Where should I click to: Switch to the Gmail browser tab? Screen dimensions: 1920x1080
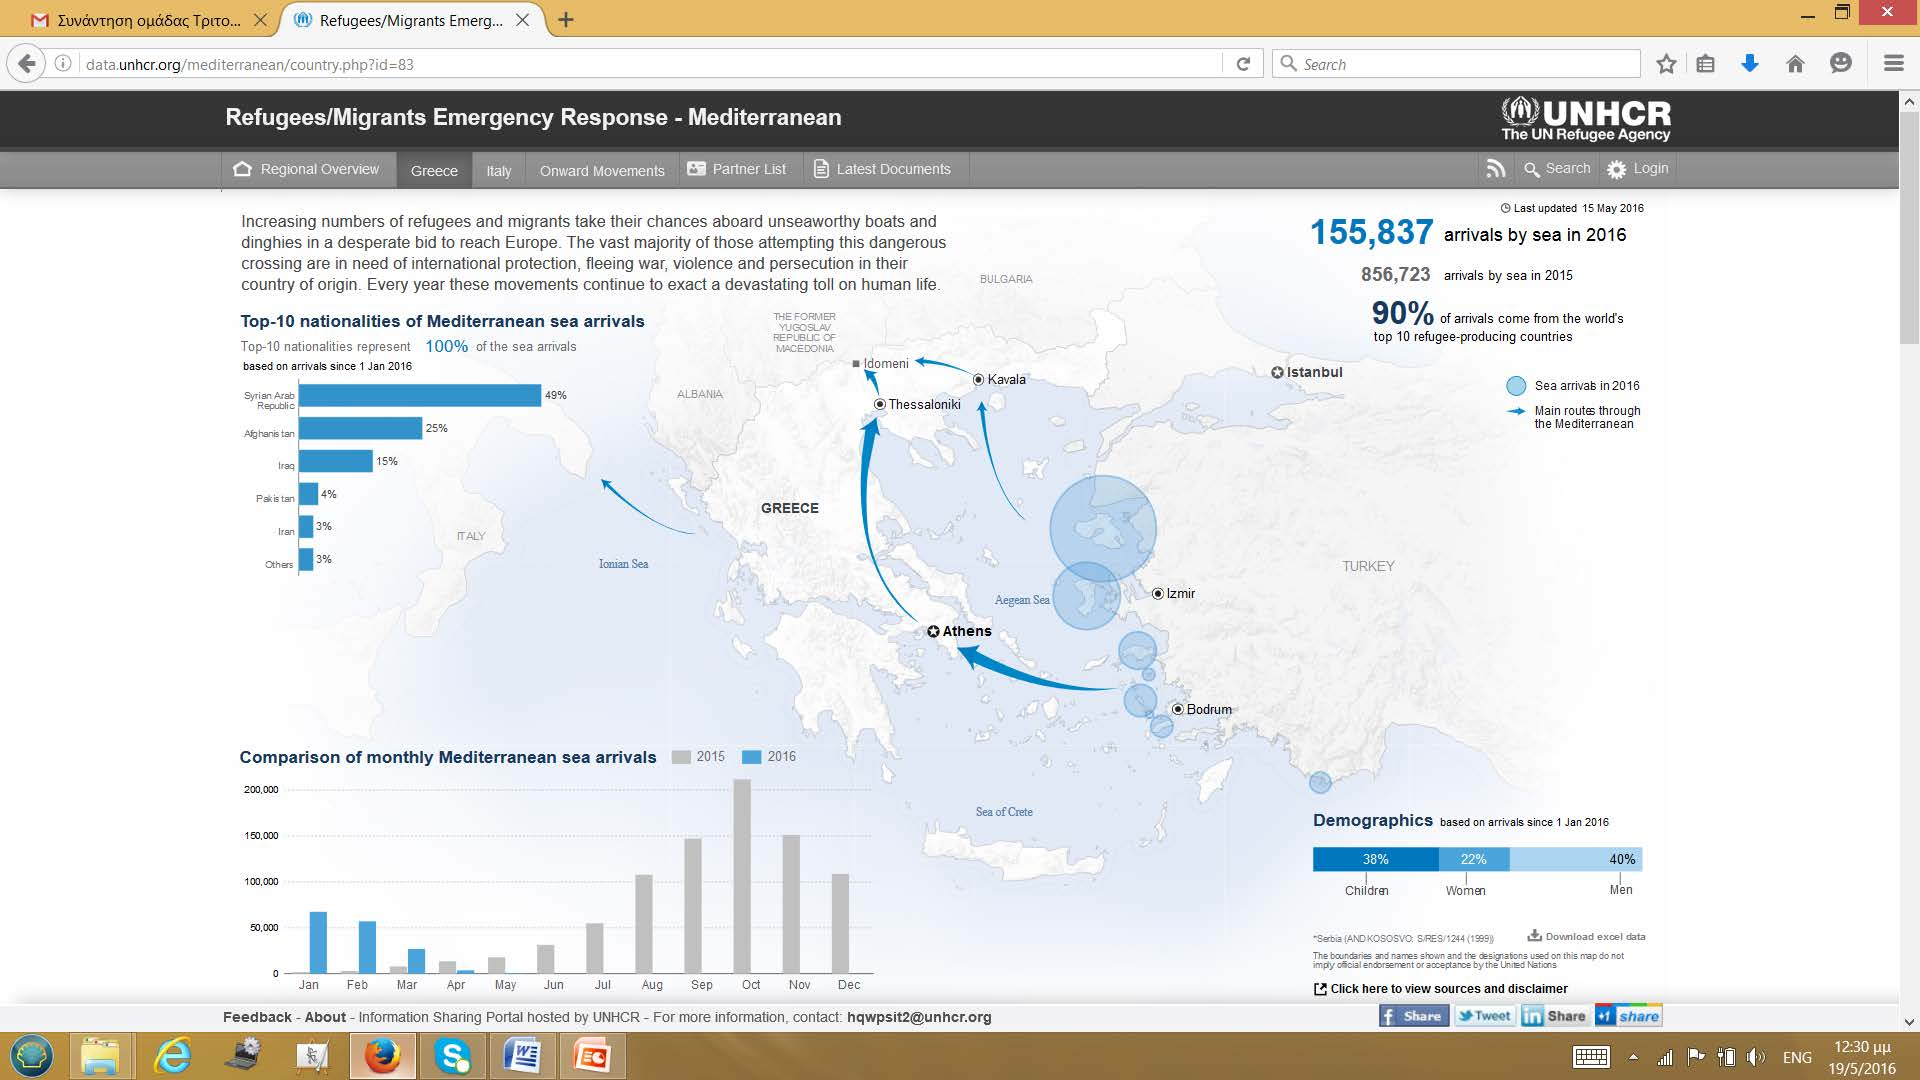[x=146, y=20]
